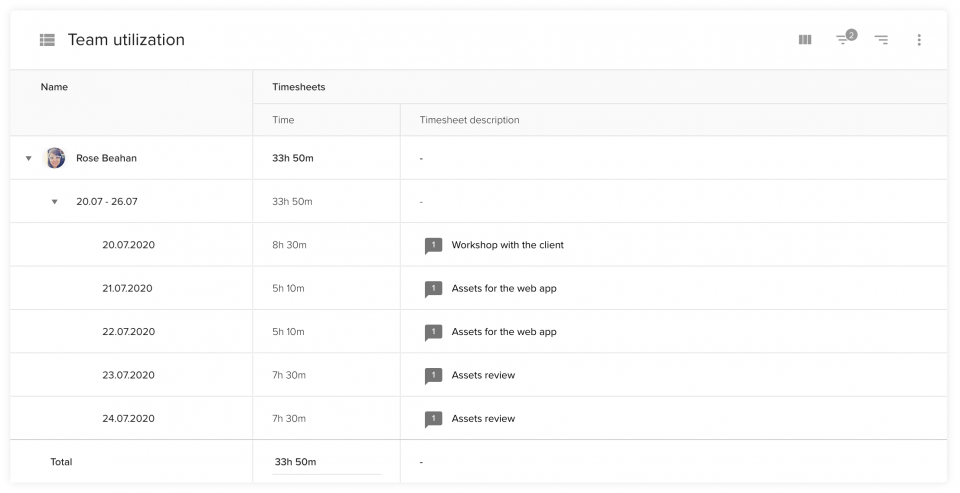Screen dimensions: 960x493
Task: Click the Timesheets group header
Action: pos(299,87)
